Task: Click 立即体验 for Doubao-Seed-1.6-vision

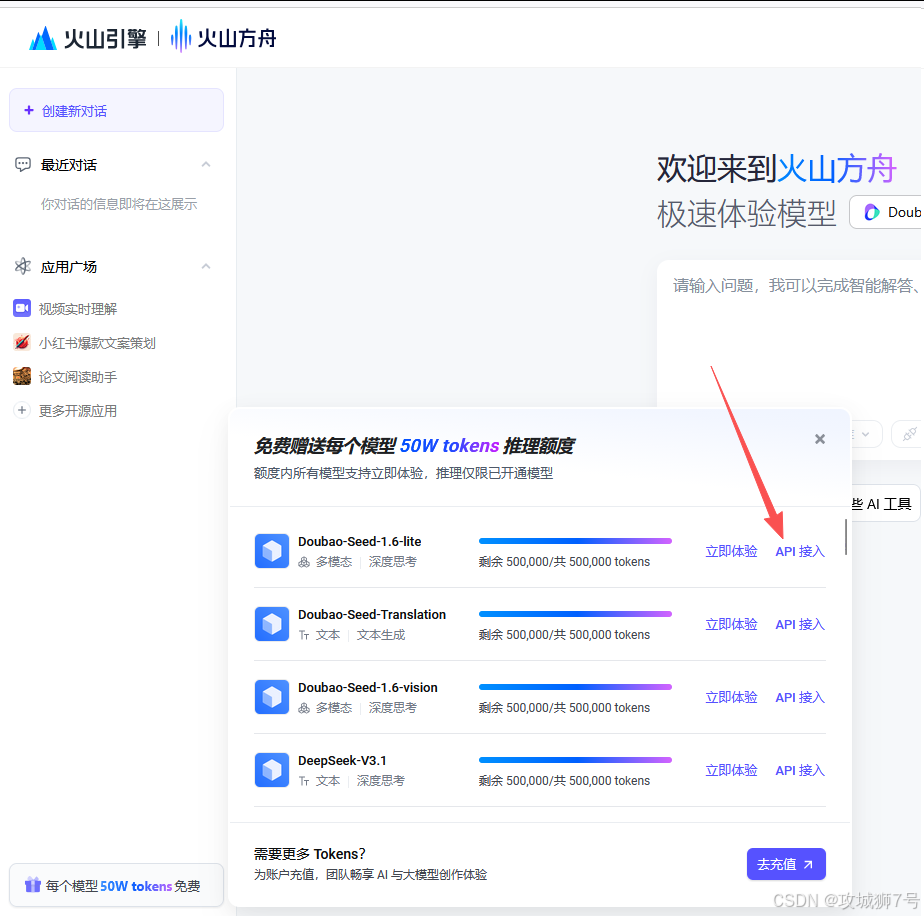Action: pyautogui.click(x=731, y=697)
